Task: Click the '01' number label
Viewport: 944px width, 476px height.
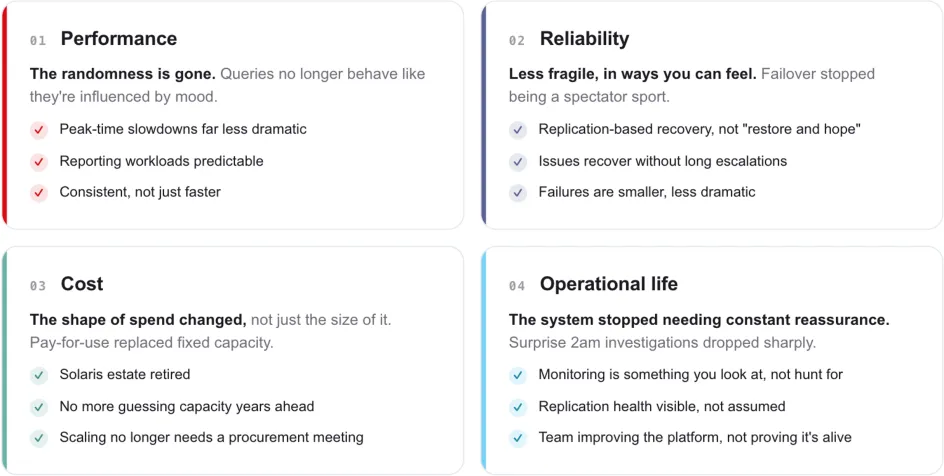Action: click(38, 41)
